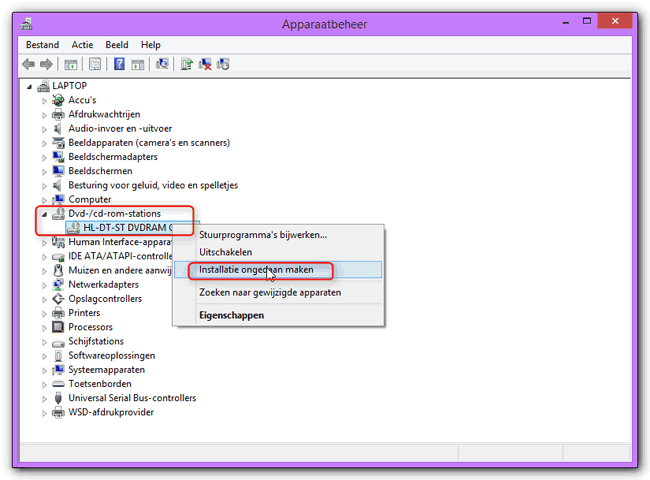Select the Universal Serial Bus-controllers item
The height and width of the screenshot is (480, 650).
pyautogui.click(x=132, y=398)
